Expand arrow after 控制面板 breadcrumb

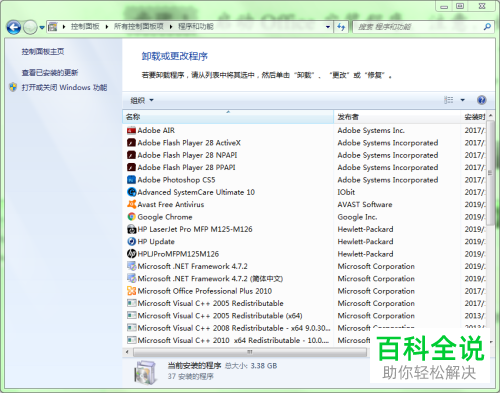[x=107, y=27]
